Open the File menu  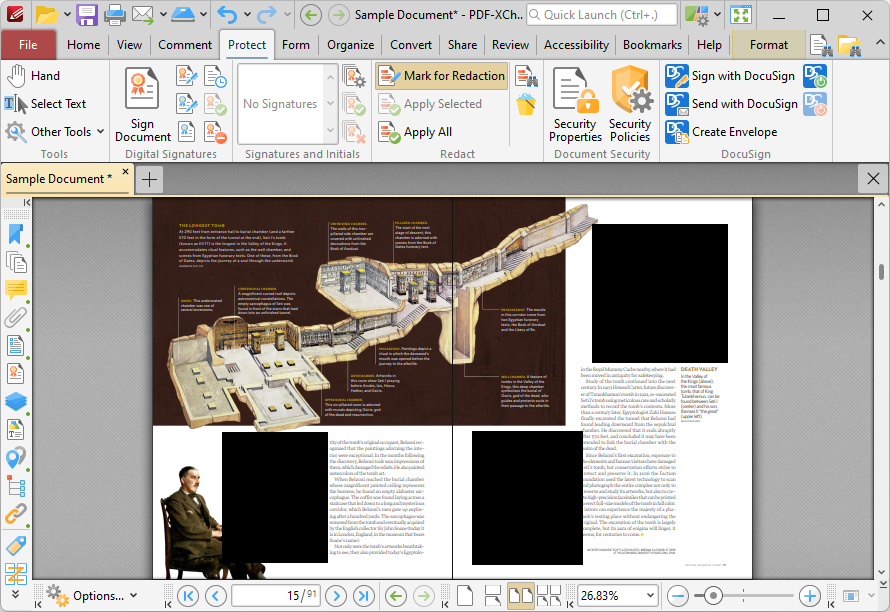click(28, 45)
